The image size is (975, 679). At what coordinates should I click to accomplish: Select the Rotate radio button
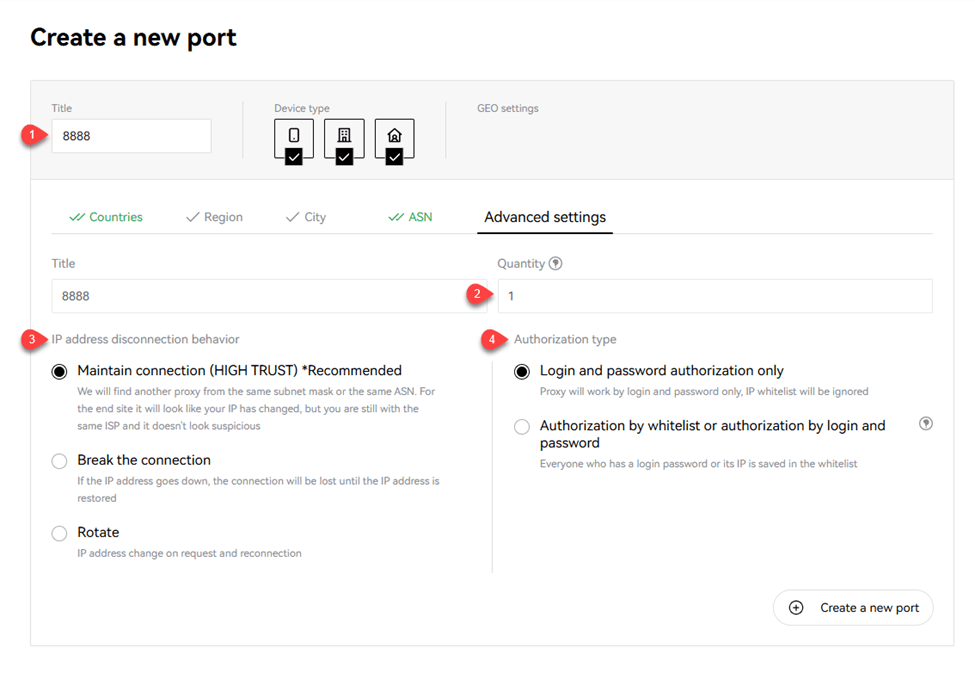pos(60,533)
